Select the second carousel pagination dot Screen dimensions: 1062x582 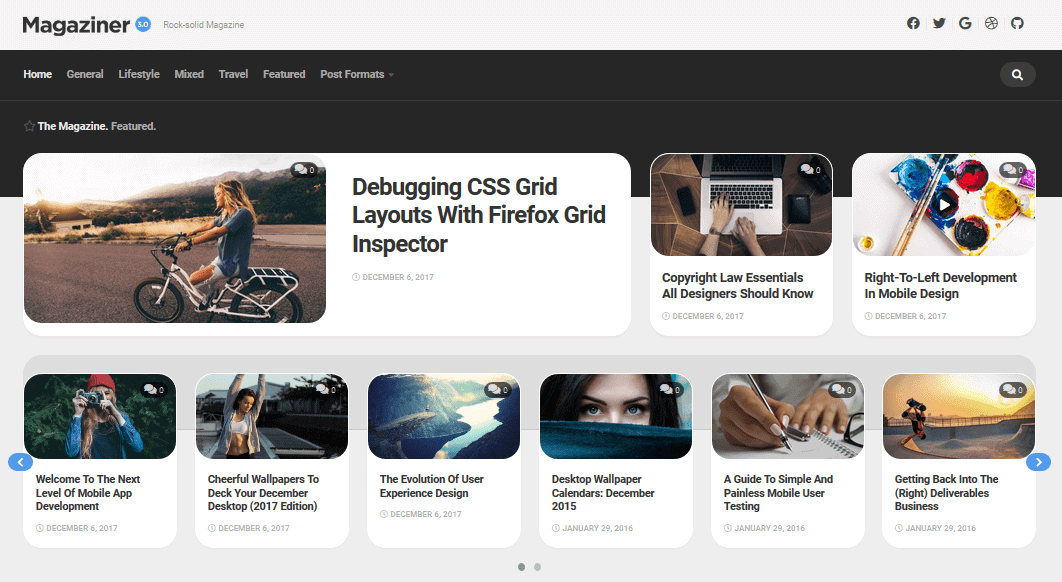[537, 566]
